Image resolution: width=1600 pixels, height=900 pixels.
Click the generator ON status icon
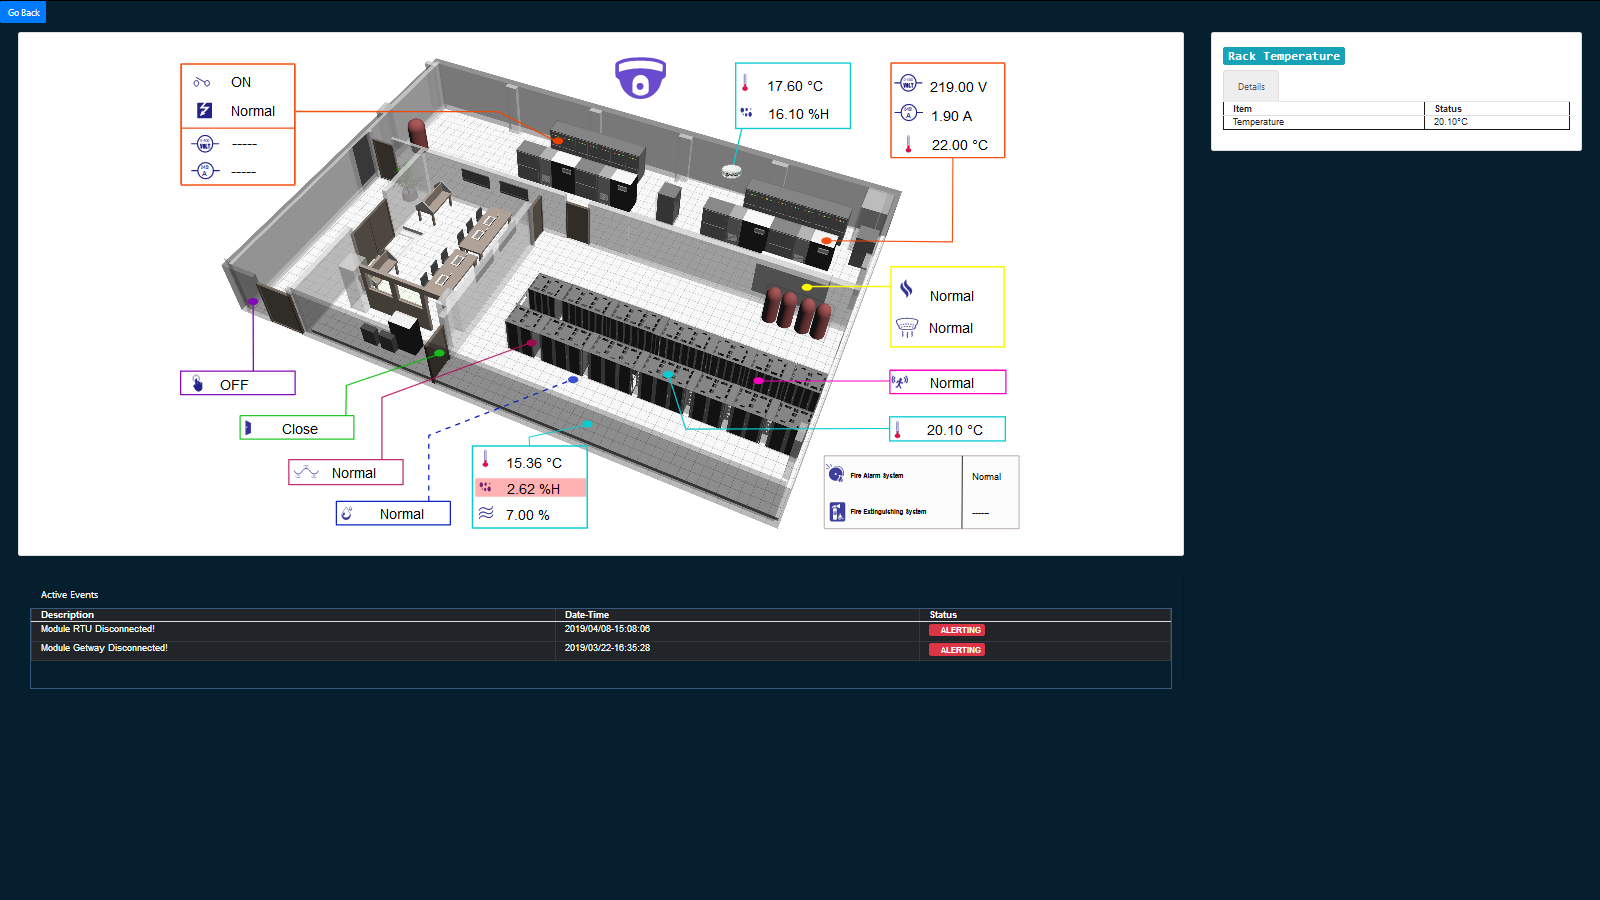tap(202, 82)
